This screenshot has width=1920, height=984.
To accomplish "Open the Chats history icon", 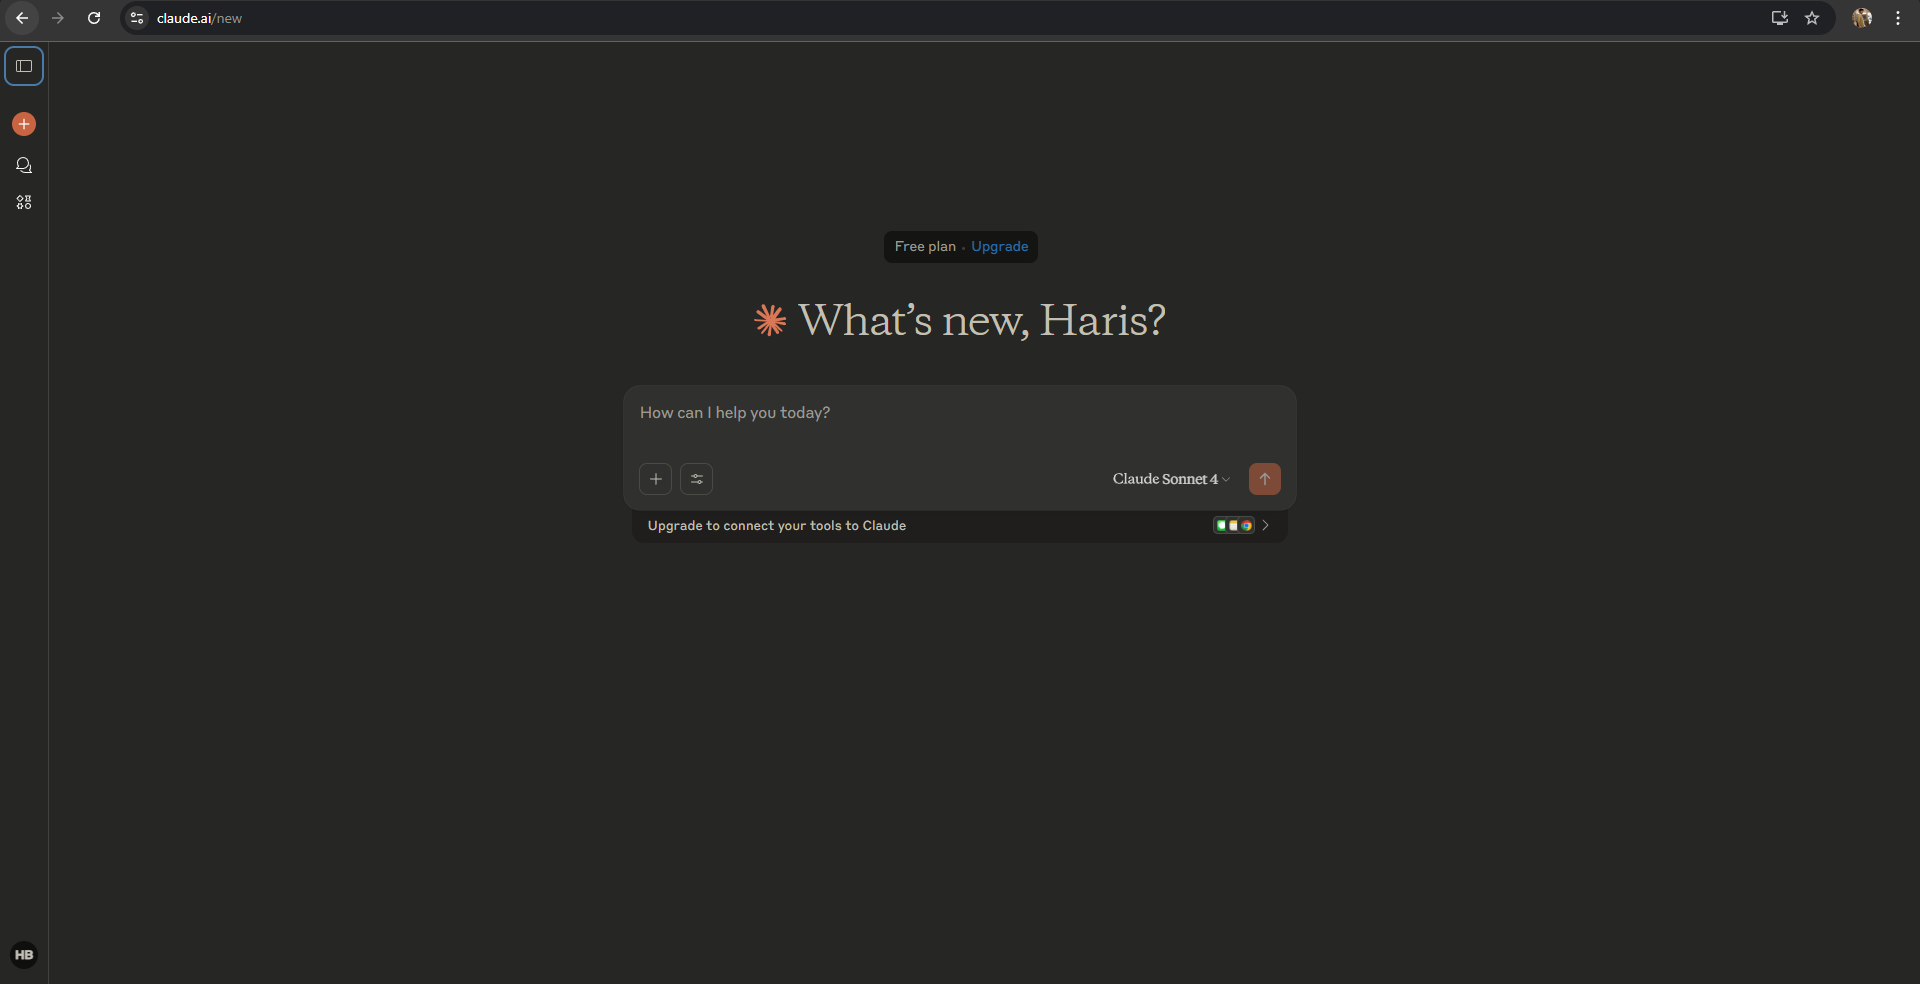I will coord(24,165).
